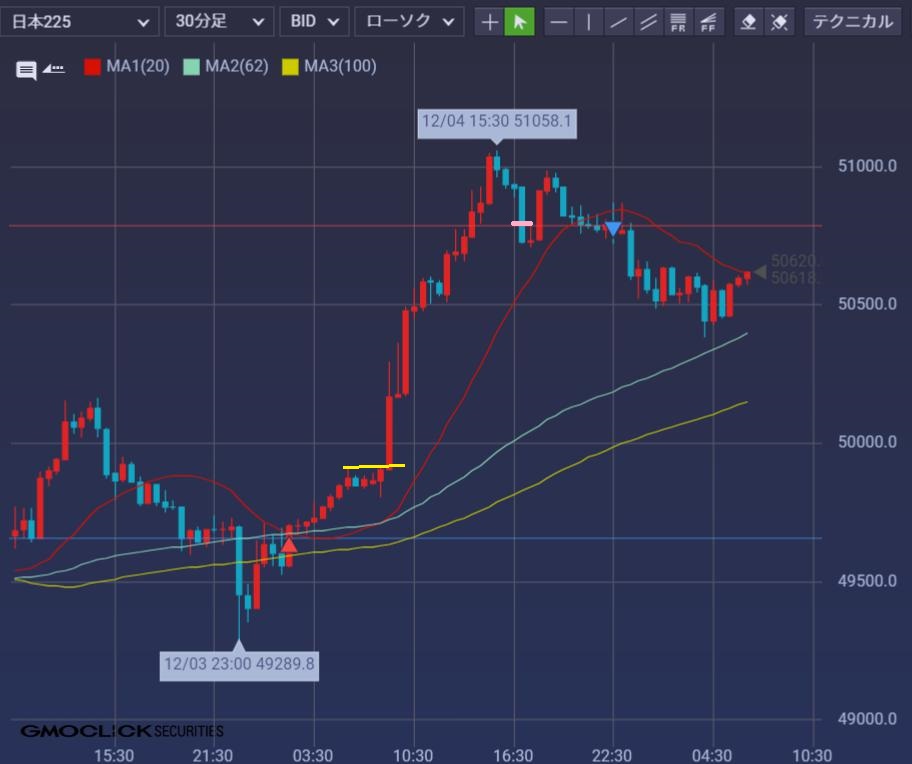Image resolution: width=912 pixels, height=764 pixels.
Task: Click the red MA1(20) color swatch
Action: pyautogui.click(x=92, y=67)
